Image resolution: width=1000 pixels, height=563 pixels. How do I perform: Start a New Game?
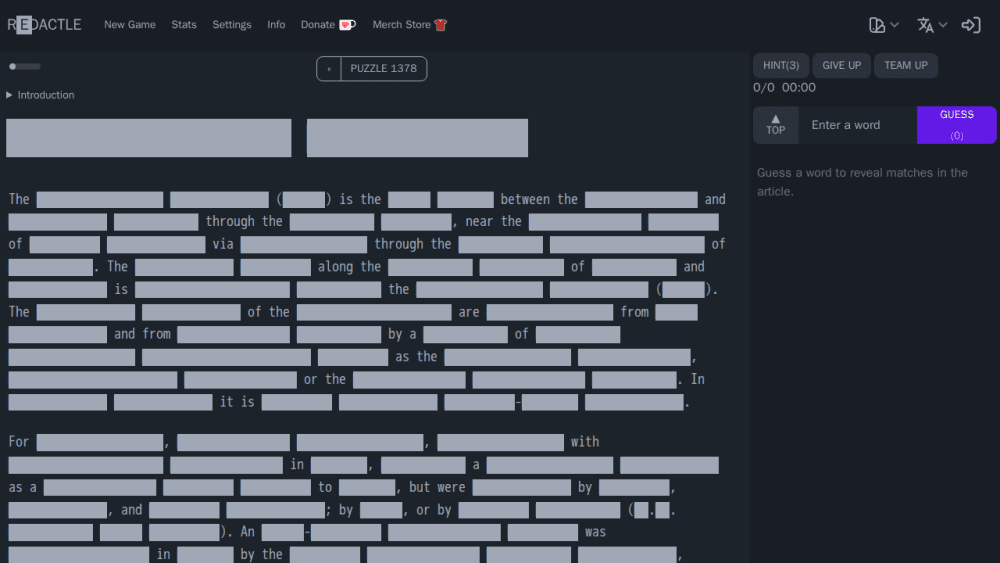[x=129, y=25]
